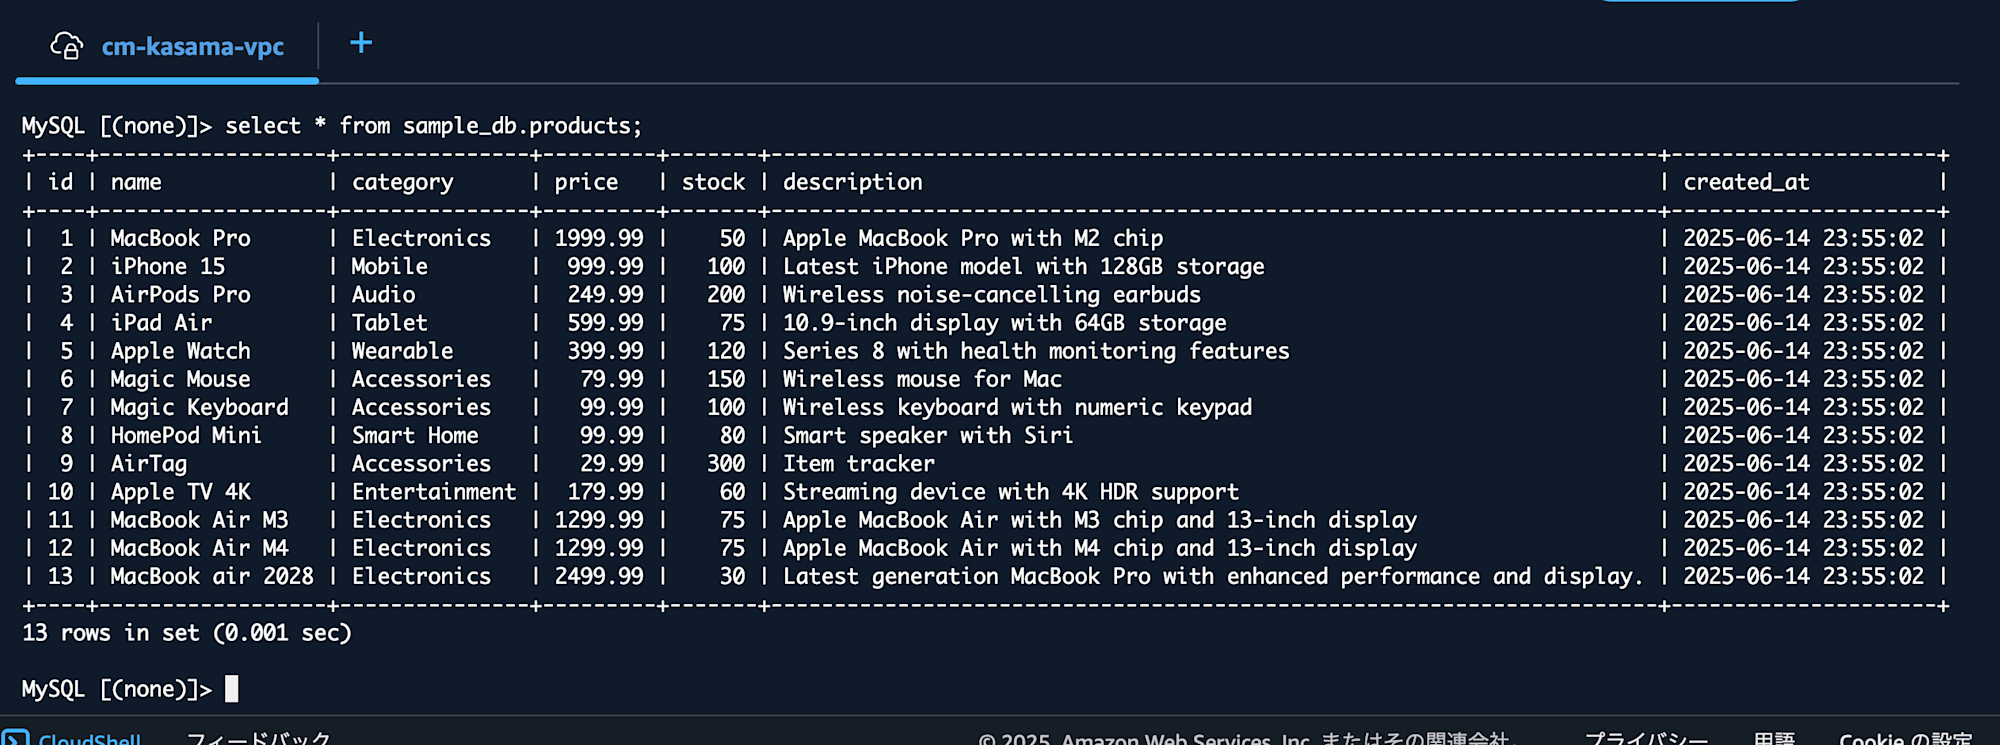Click the '13 rows in set (0.001 sec)' line
2000x745 pixels.
click(x=187, y=632)
